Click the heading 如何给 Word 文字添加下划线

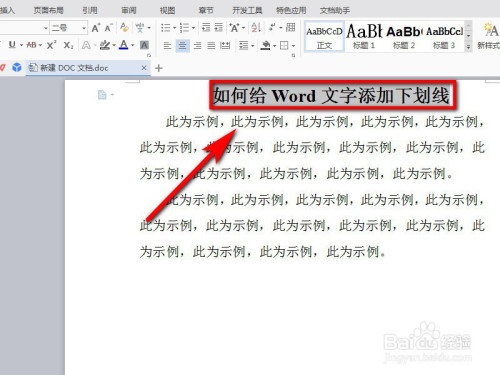pos(331,96)
